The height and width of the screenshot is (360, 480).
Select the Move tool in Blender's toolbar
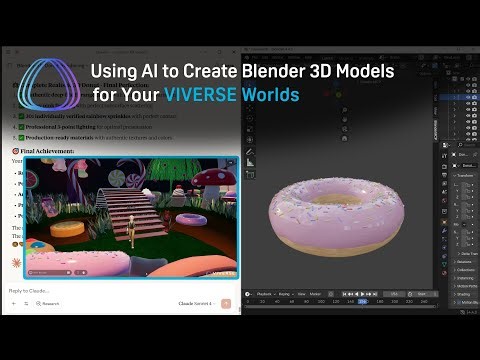[x=250, y=108]
